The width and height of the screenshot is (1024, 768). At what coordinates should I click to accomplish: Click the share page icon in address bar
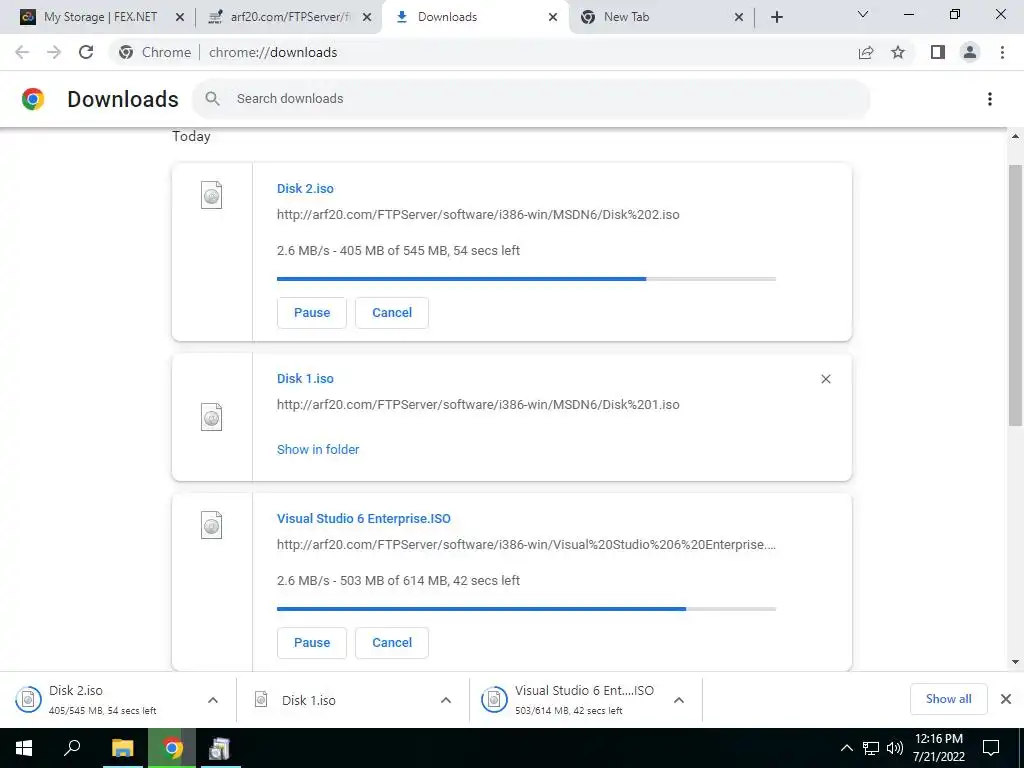(866, 52)
